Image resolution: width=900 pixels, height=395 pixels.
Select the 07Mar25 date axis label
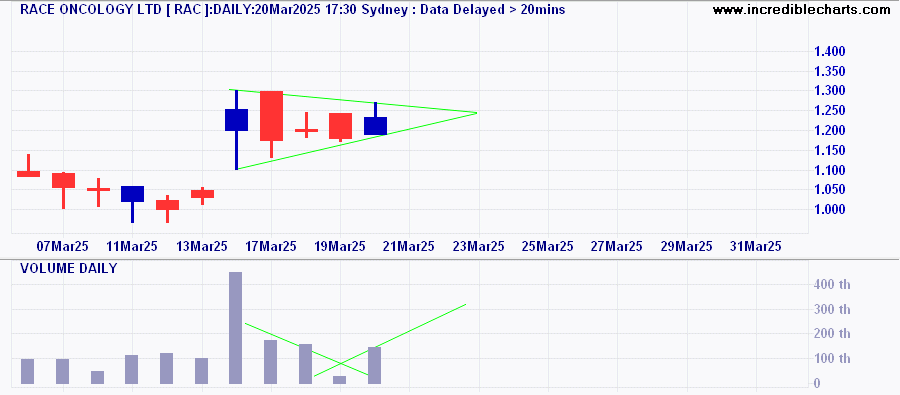[x=63, y=246]
